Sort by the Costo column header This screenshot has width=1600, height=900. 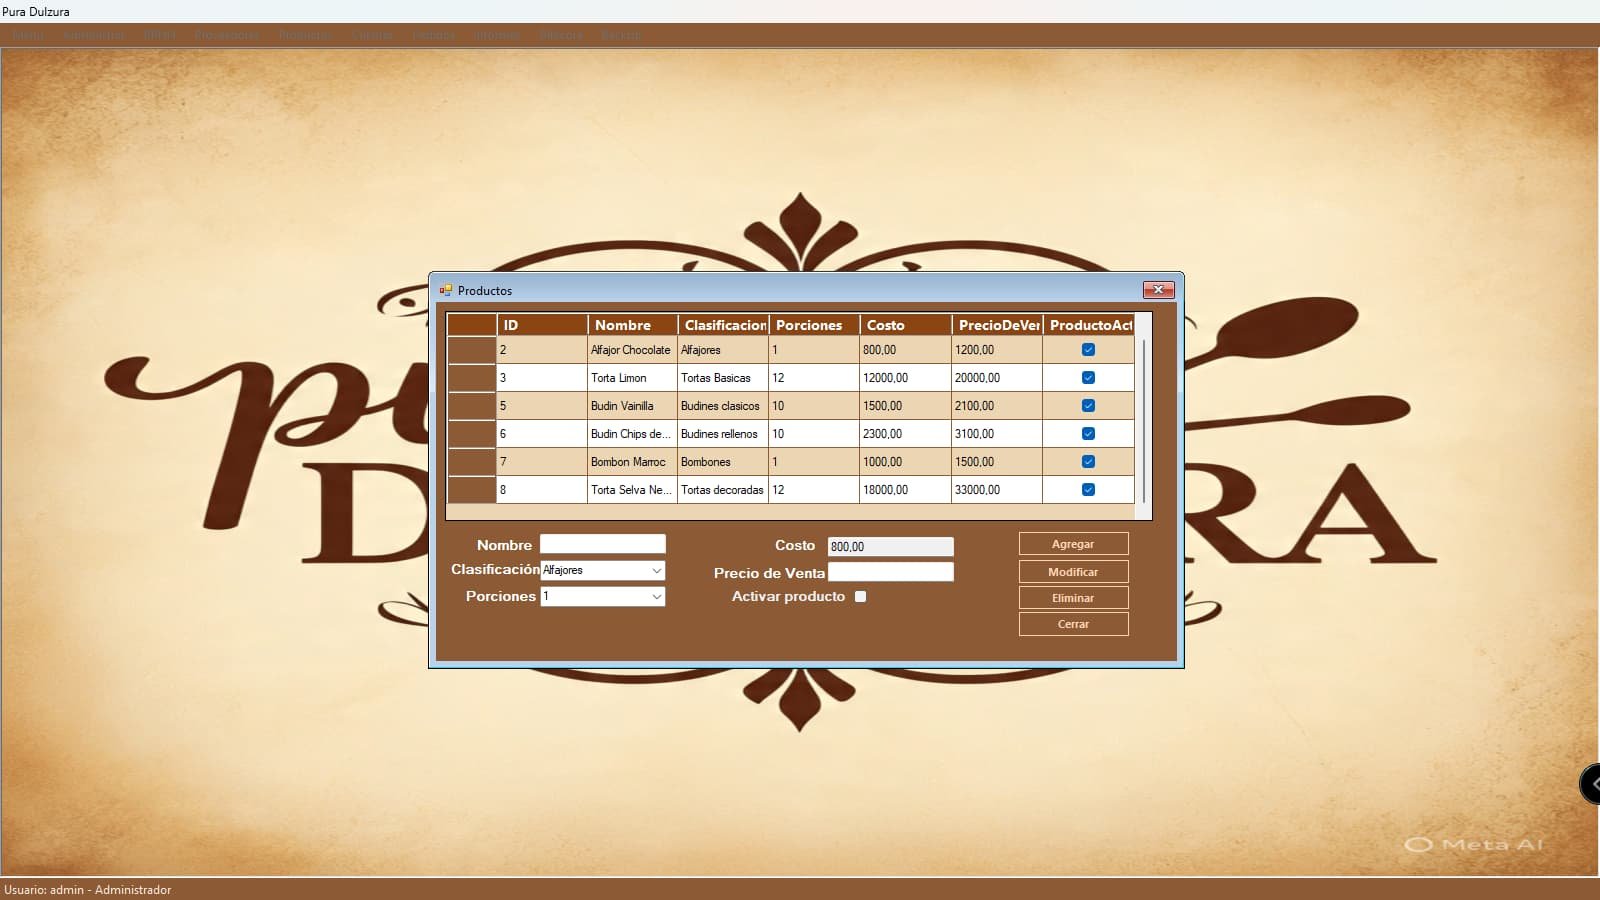tap(905, 325)
